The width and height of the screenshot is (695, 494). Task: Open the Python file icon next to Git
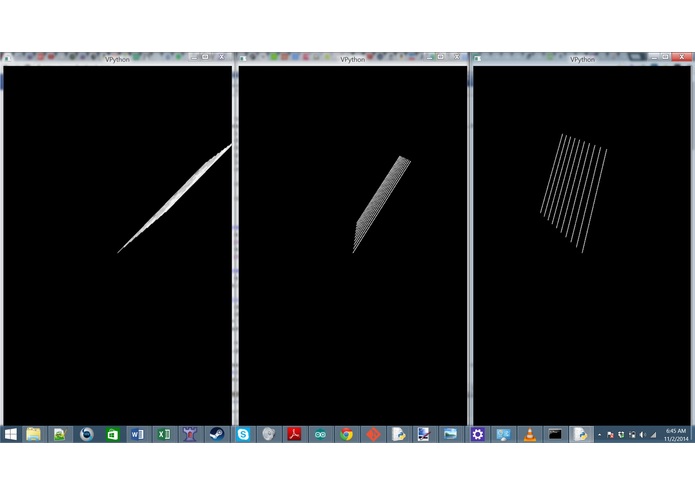point(399,434)
